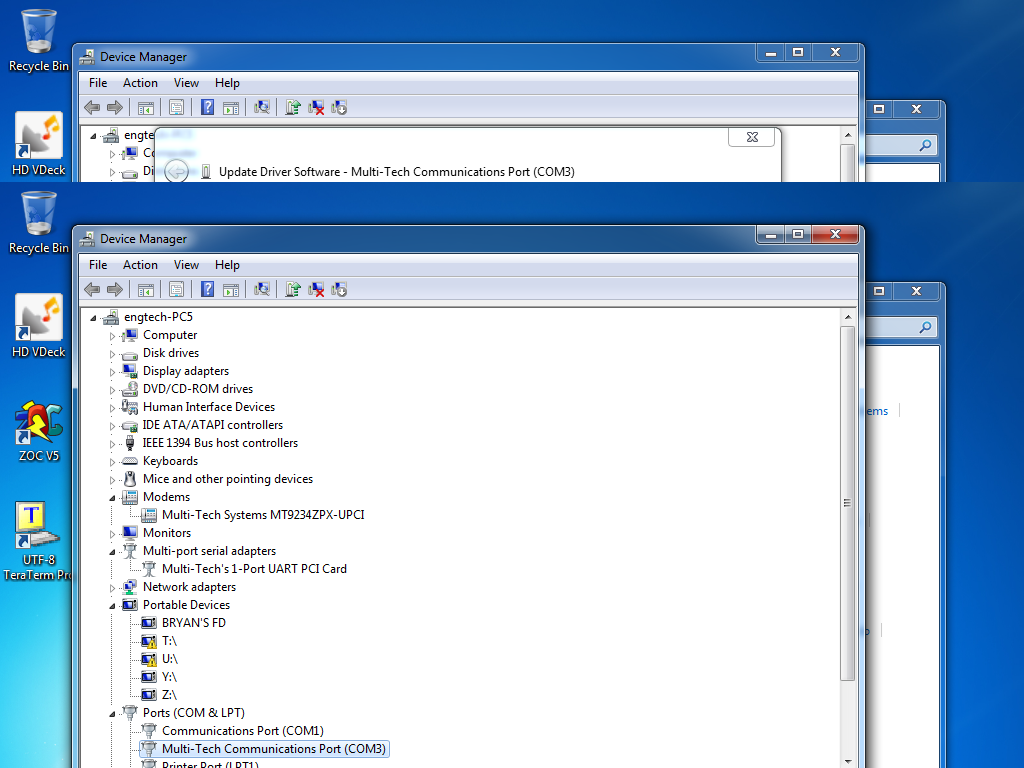Collapse the Ports (COM & LPT) node

pyautogui.click(x=112, y=714)
